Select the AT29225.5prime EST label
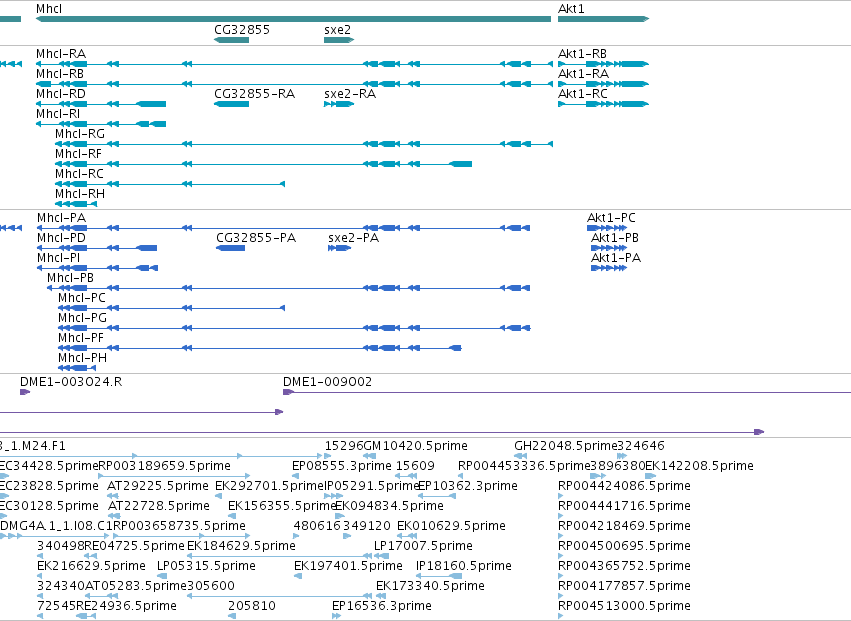 point(158,485)
